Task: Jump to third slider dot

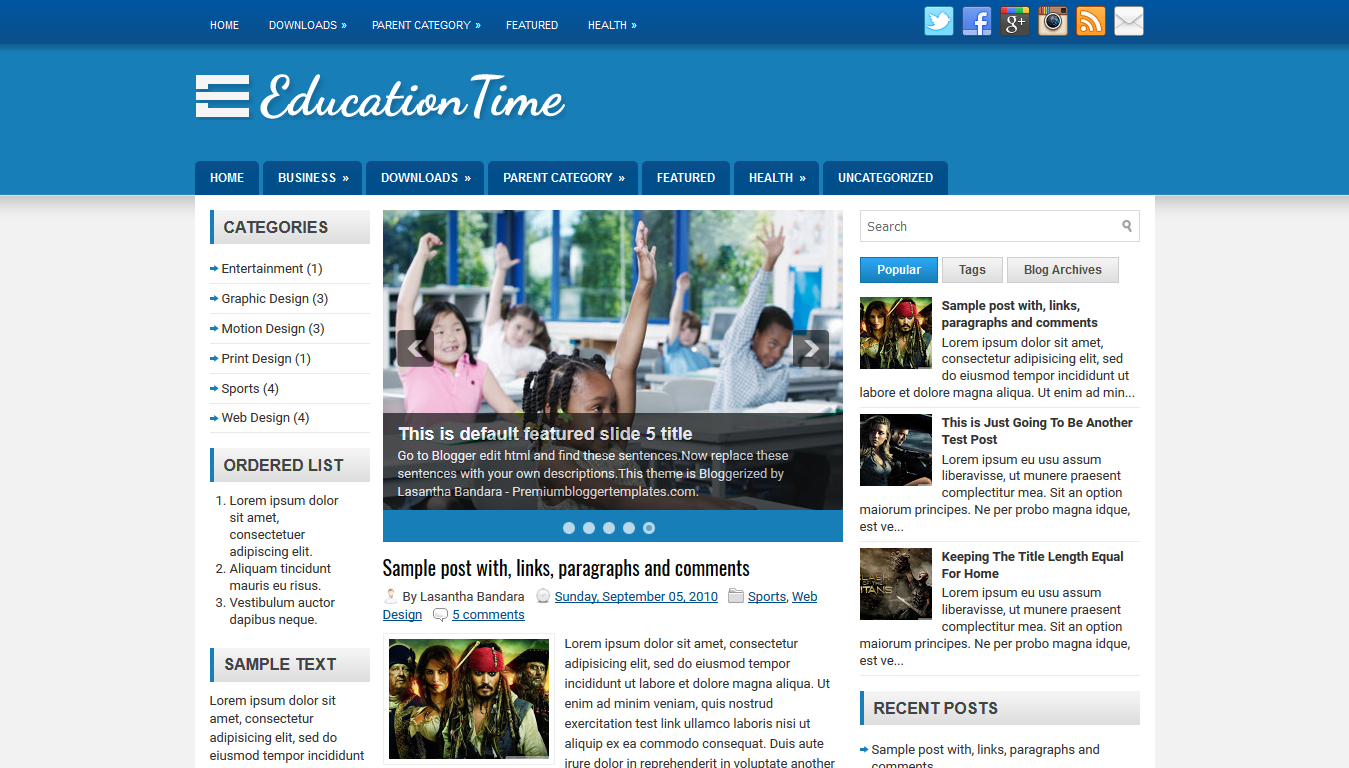Action: tap(609, 527)
